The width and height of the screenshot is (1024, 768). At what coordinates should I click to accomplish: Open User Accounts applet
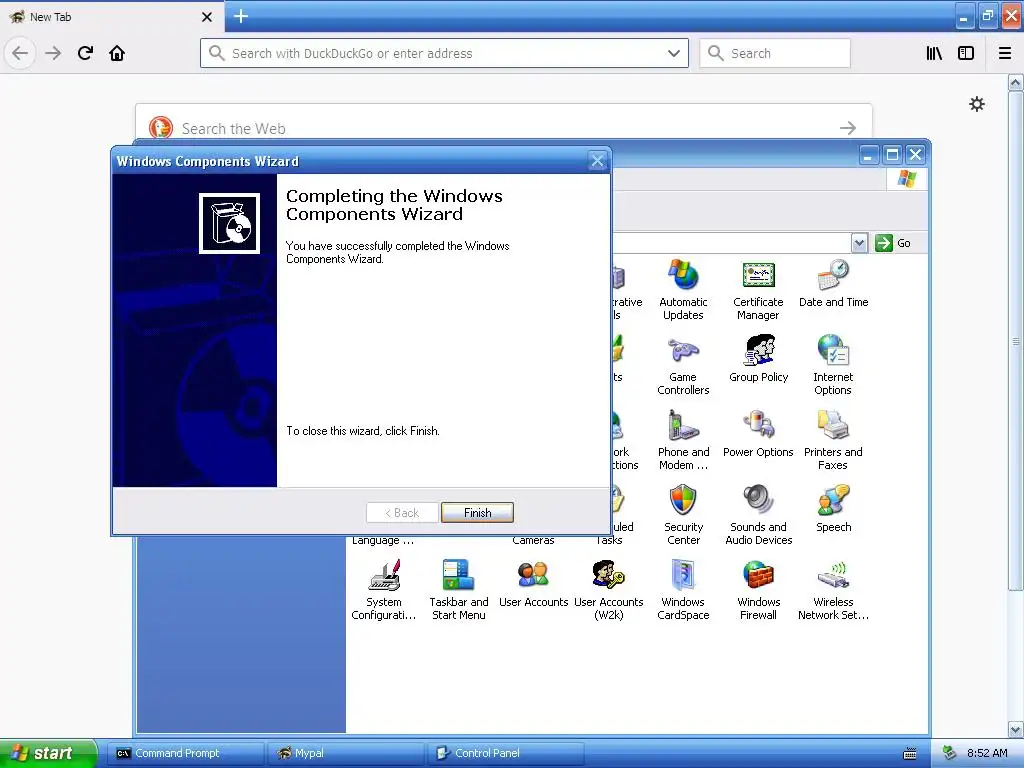(534, 584)
